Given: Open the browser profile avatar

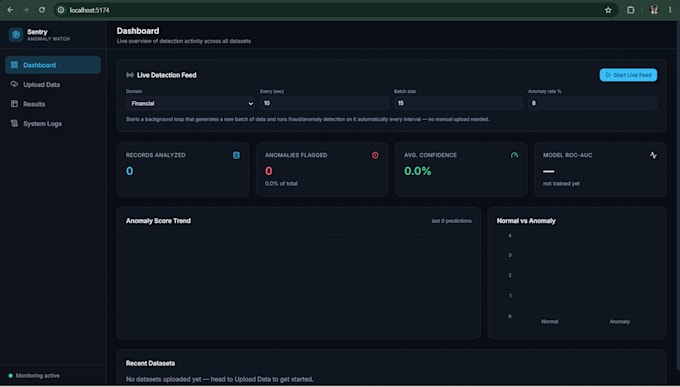Looking at the screenshot, I should coord(654,10).
